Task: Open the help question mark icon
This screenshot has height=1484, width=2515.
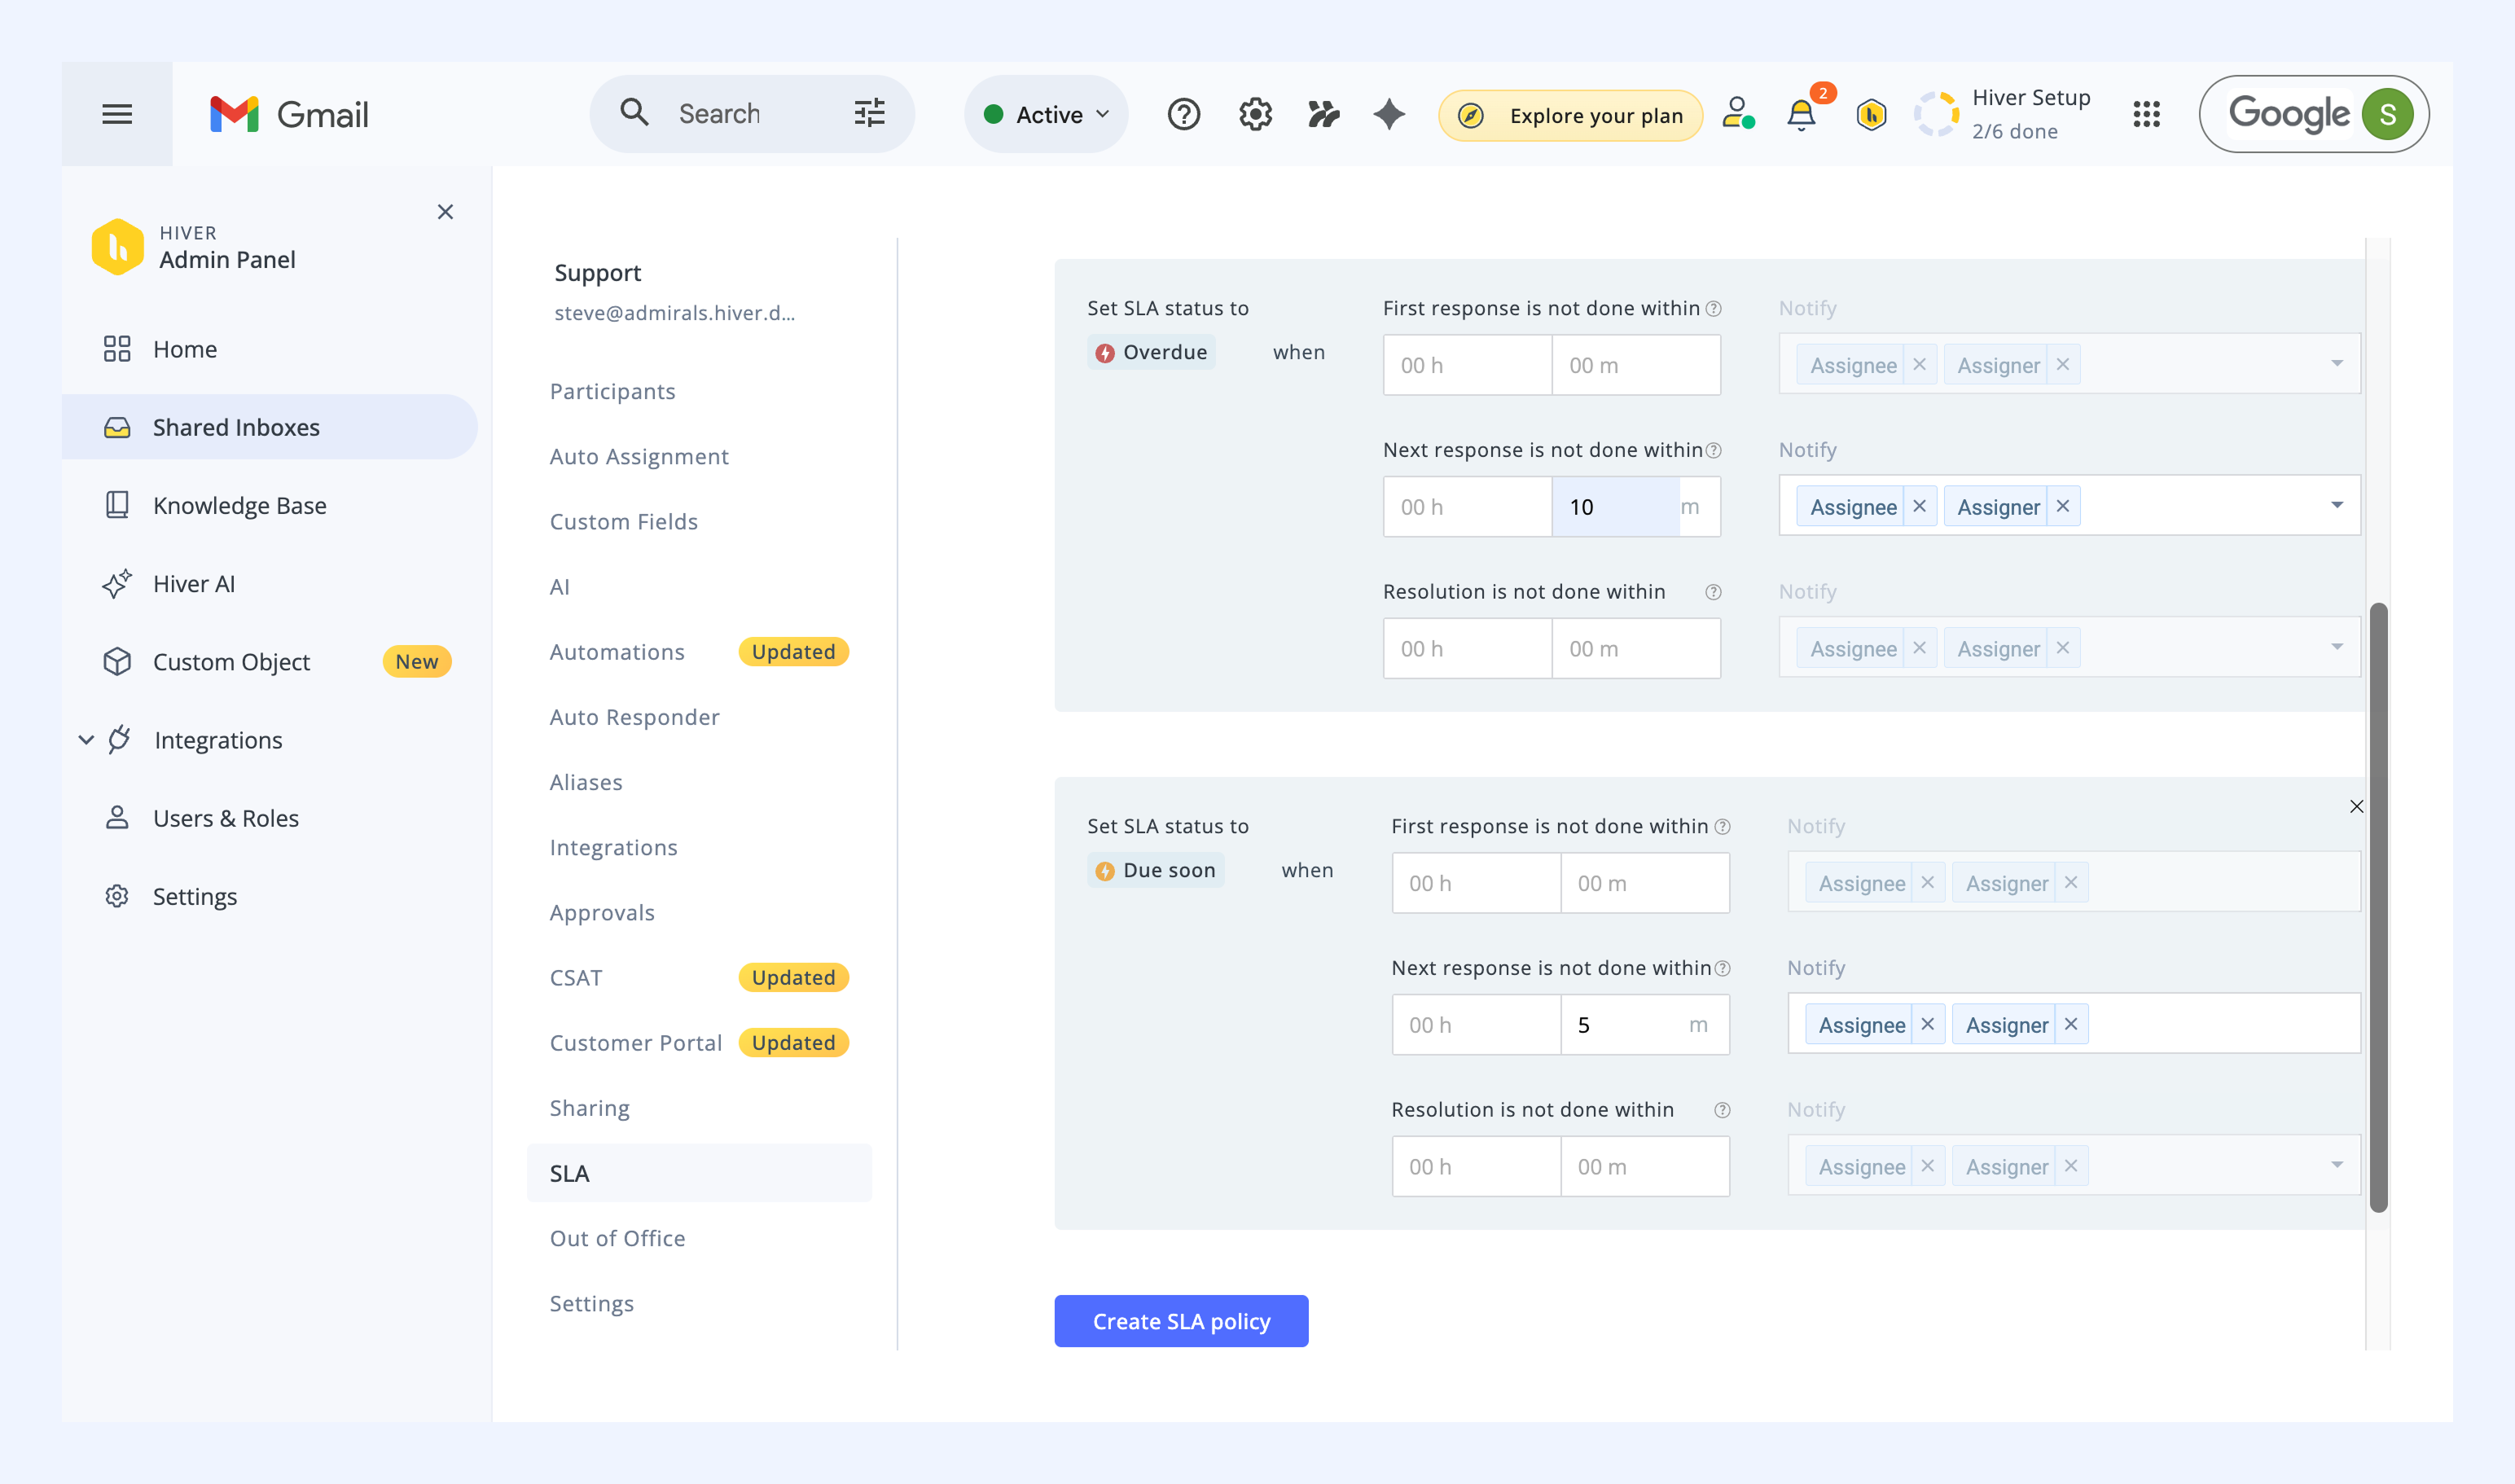Action: pyautogui.click(x=1183, y=114)
